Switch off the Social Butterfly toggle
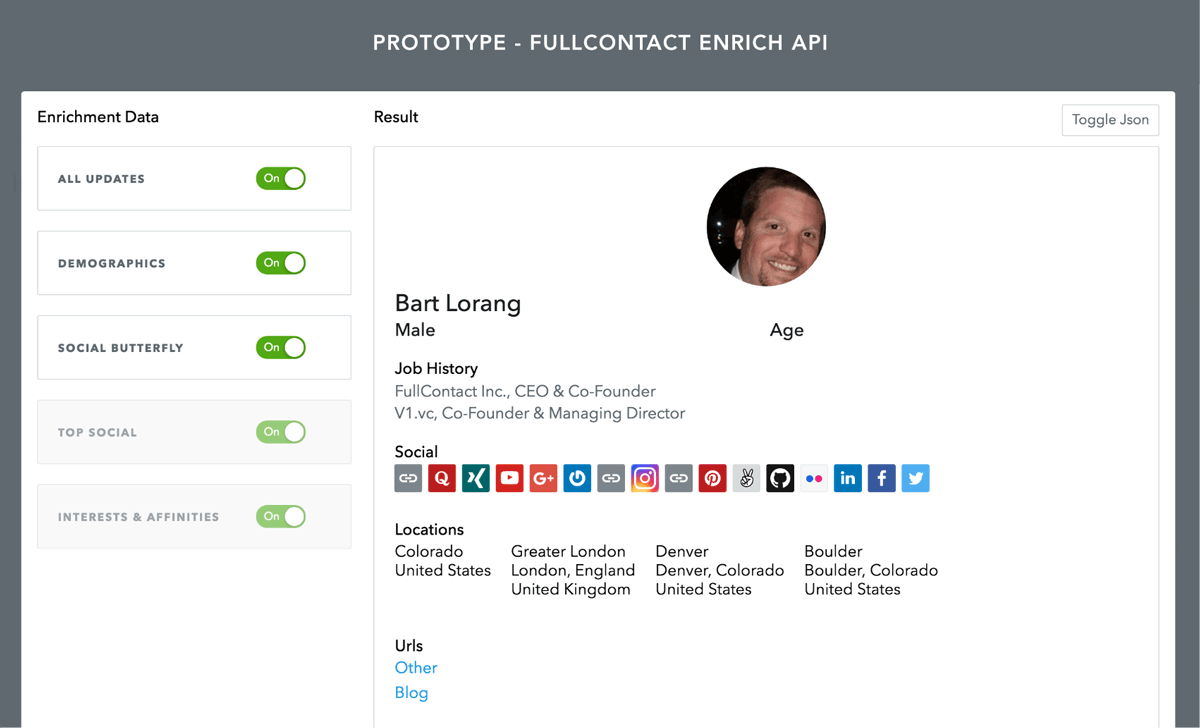This screenshot has width=1200, height=728. click(281, 347)
